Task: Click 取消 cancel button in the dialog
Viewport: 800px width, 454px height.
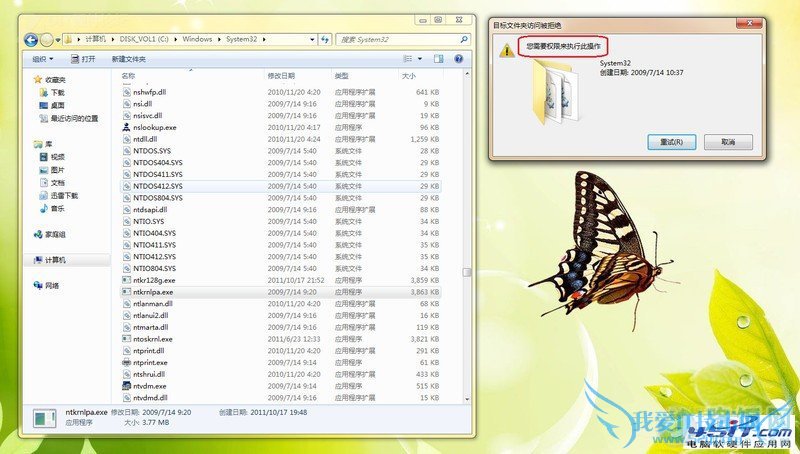Action: click(x=728, y=142)
